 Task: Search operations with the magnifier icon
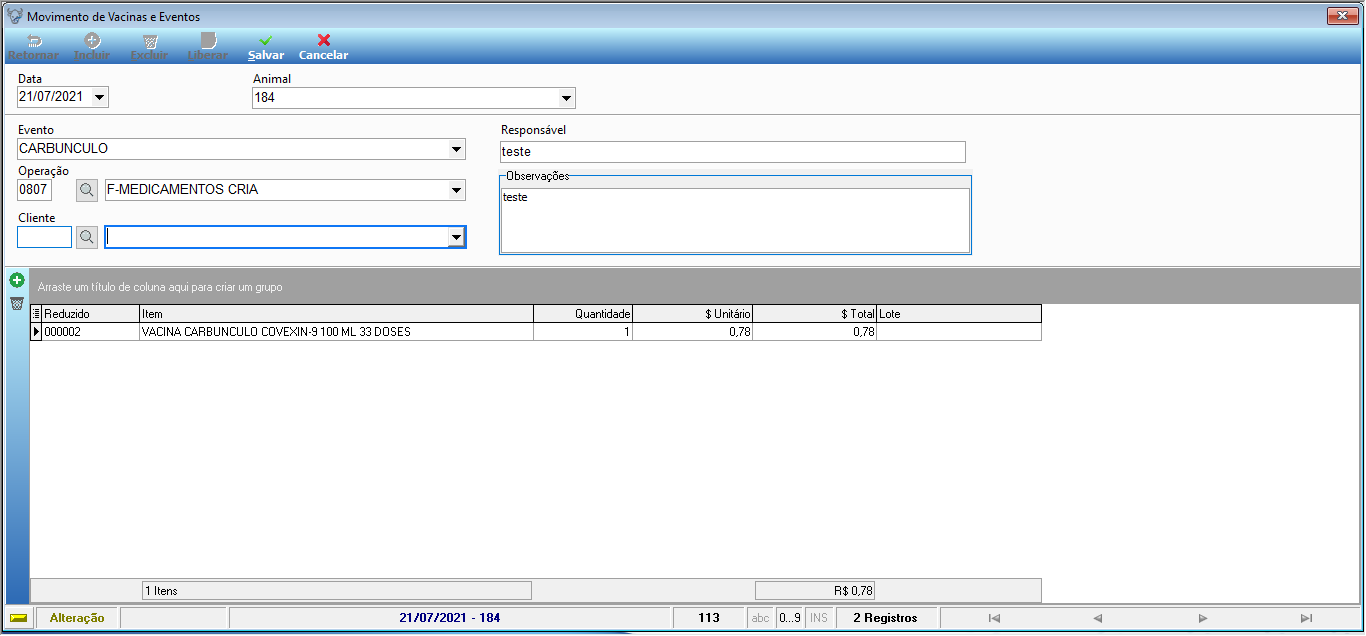point(87,190)
